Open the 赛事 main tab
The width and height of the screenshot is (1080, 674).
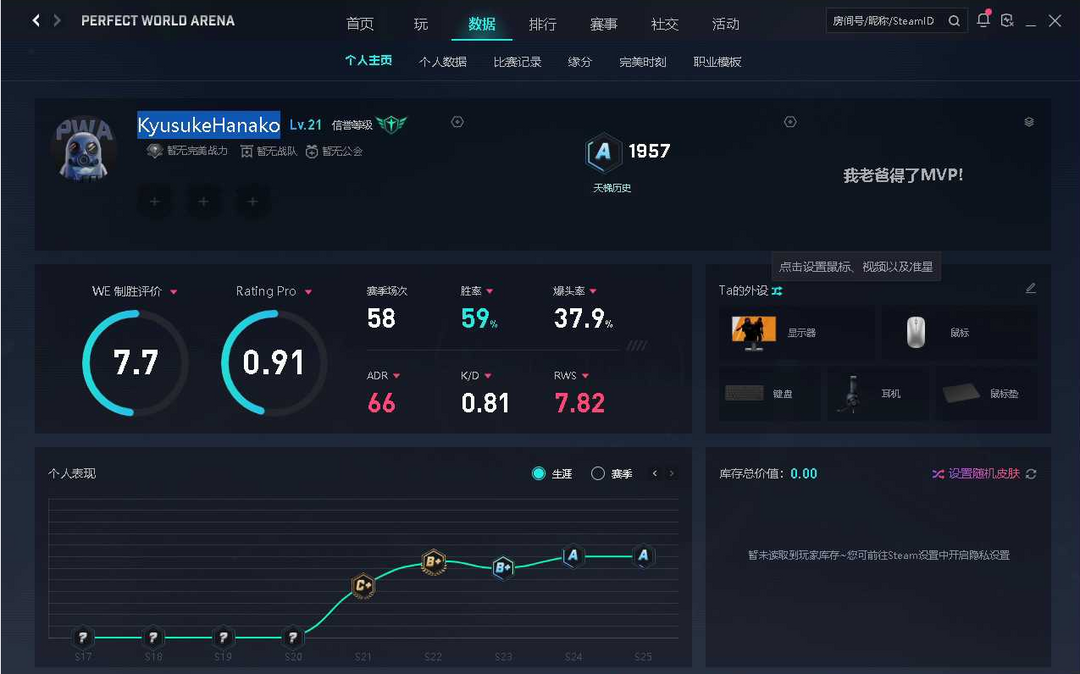coord(603,24)
